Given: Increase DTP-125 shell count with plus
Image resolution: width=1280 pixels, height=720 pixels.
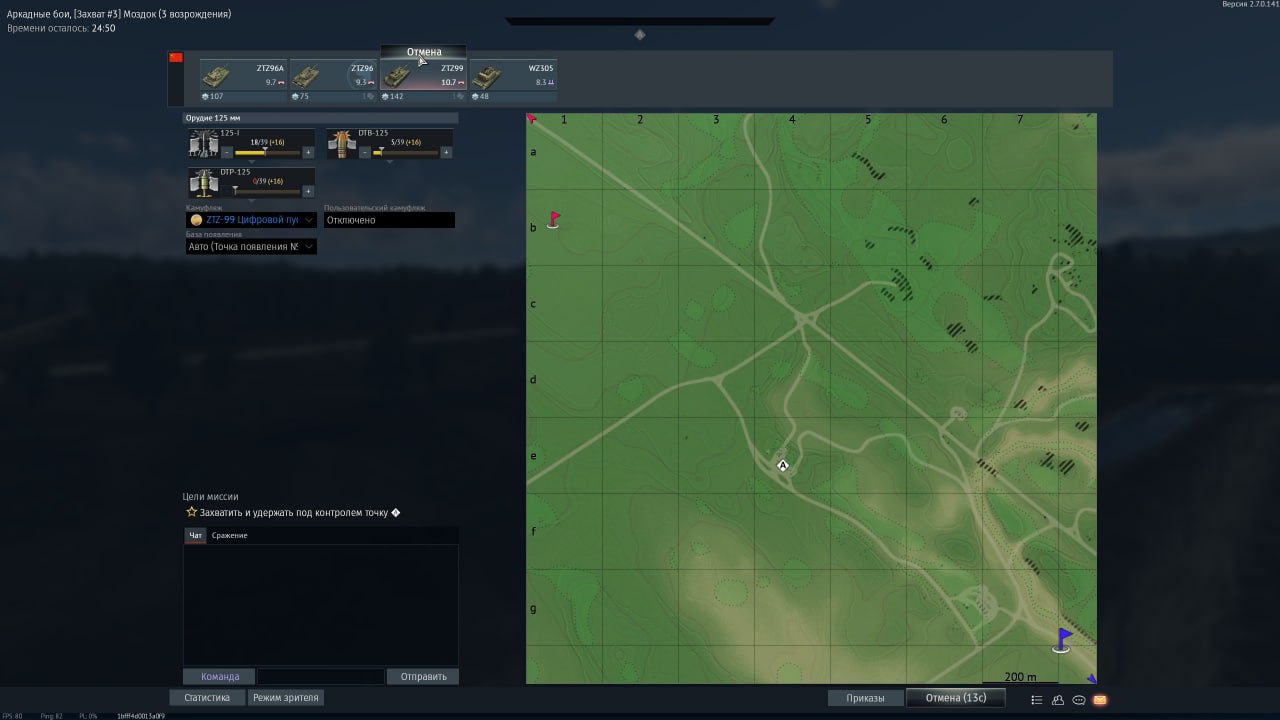Looking at the screenshot, I should pyautogui.click(x=308, y=191).
